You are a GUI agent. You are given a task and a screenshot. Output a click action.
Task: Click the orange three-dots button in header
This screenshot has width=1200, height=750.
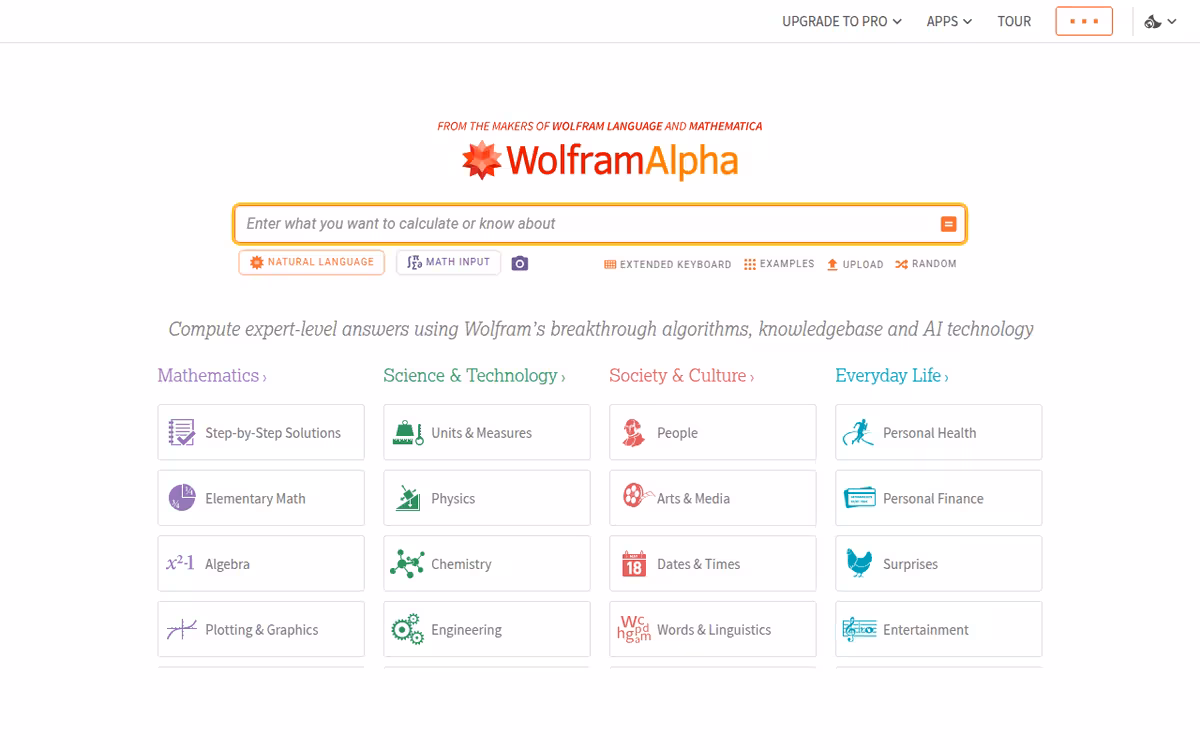point(1084,21)
